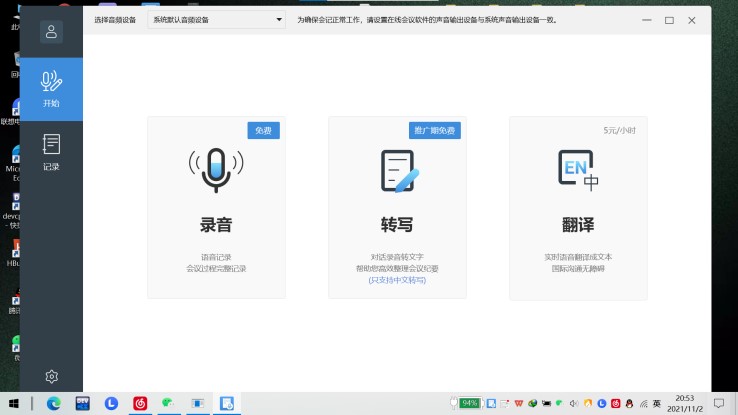Open settings gear in sidebar bottom
738x415 pixels.
51,376
